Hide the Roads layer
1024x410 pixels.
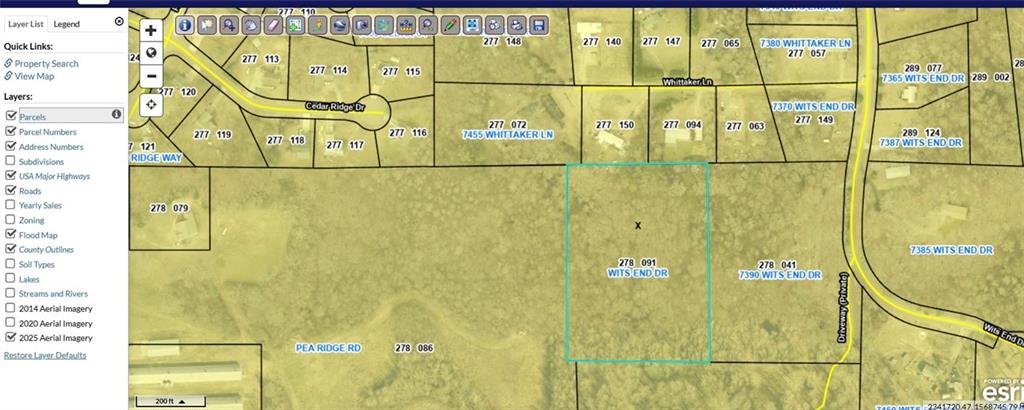coord(10,190)
